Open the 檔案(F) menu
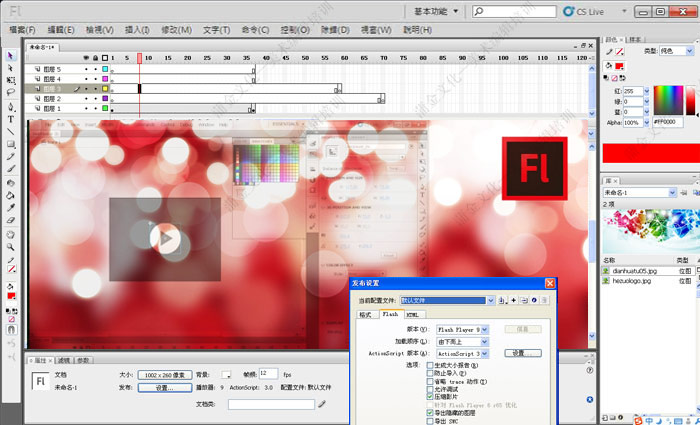The height and width of the screenshot is (425, 700). pos(22,30)
